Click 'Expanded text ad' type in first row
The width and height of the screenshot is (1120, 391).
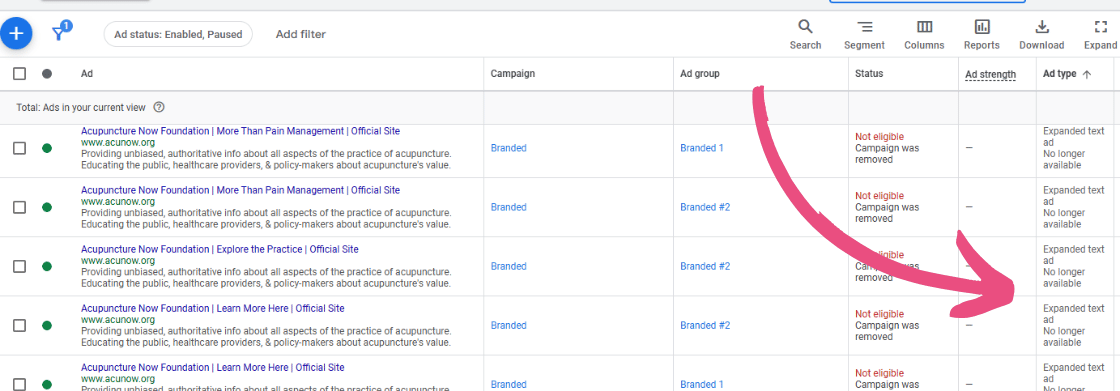(1074, 137)
